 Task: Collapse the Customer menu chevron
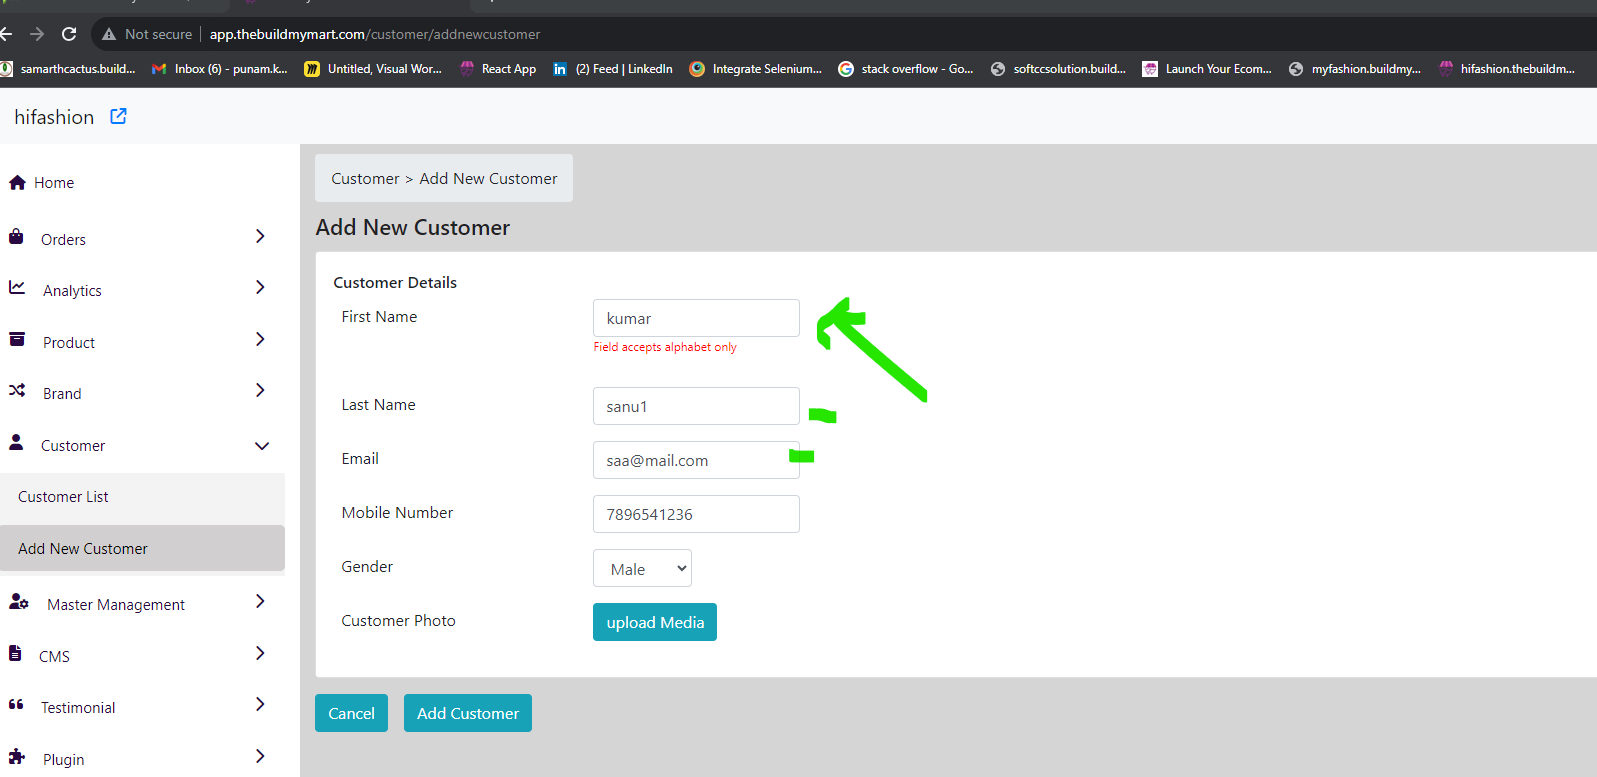(262, 446)
